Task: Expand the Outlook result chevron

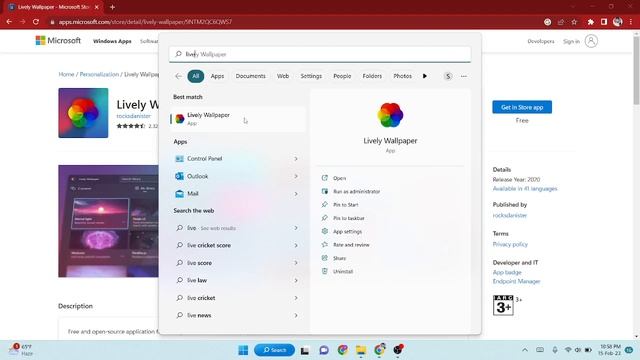Action: point(296,176)
